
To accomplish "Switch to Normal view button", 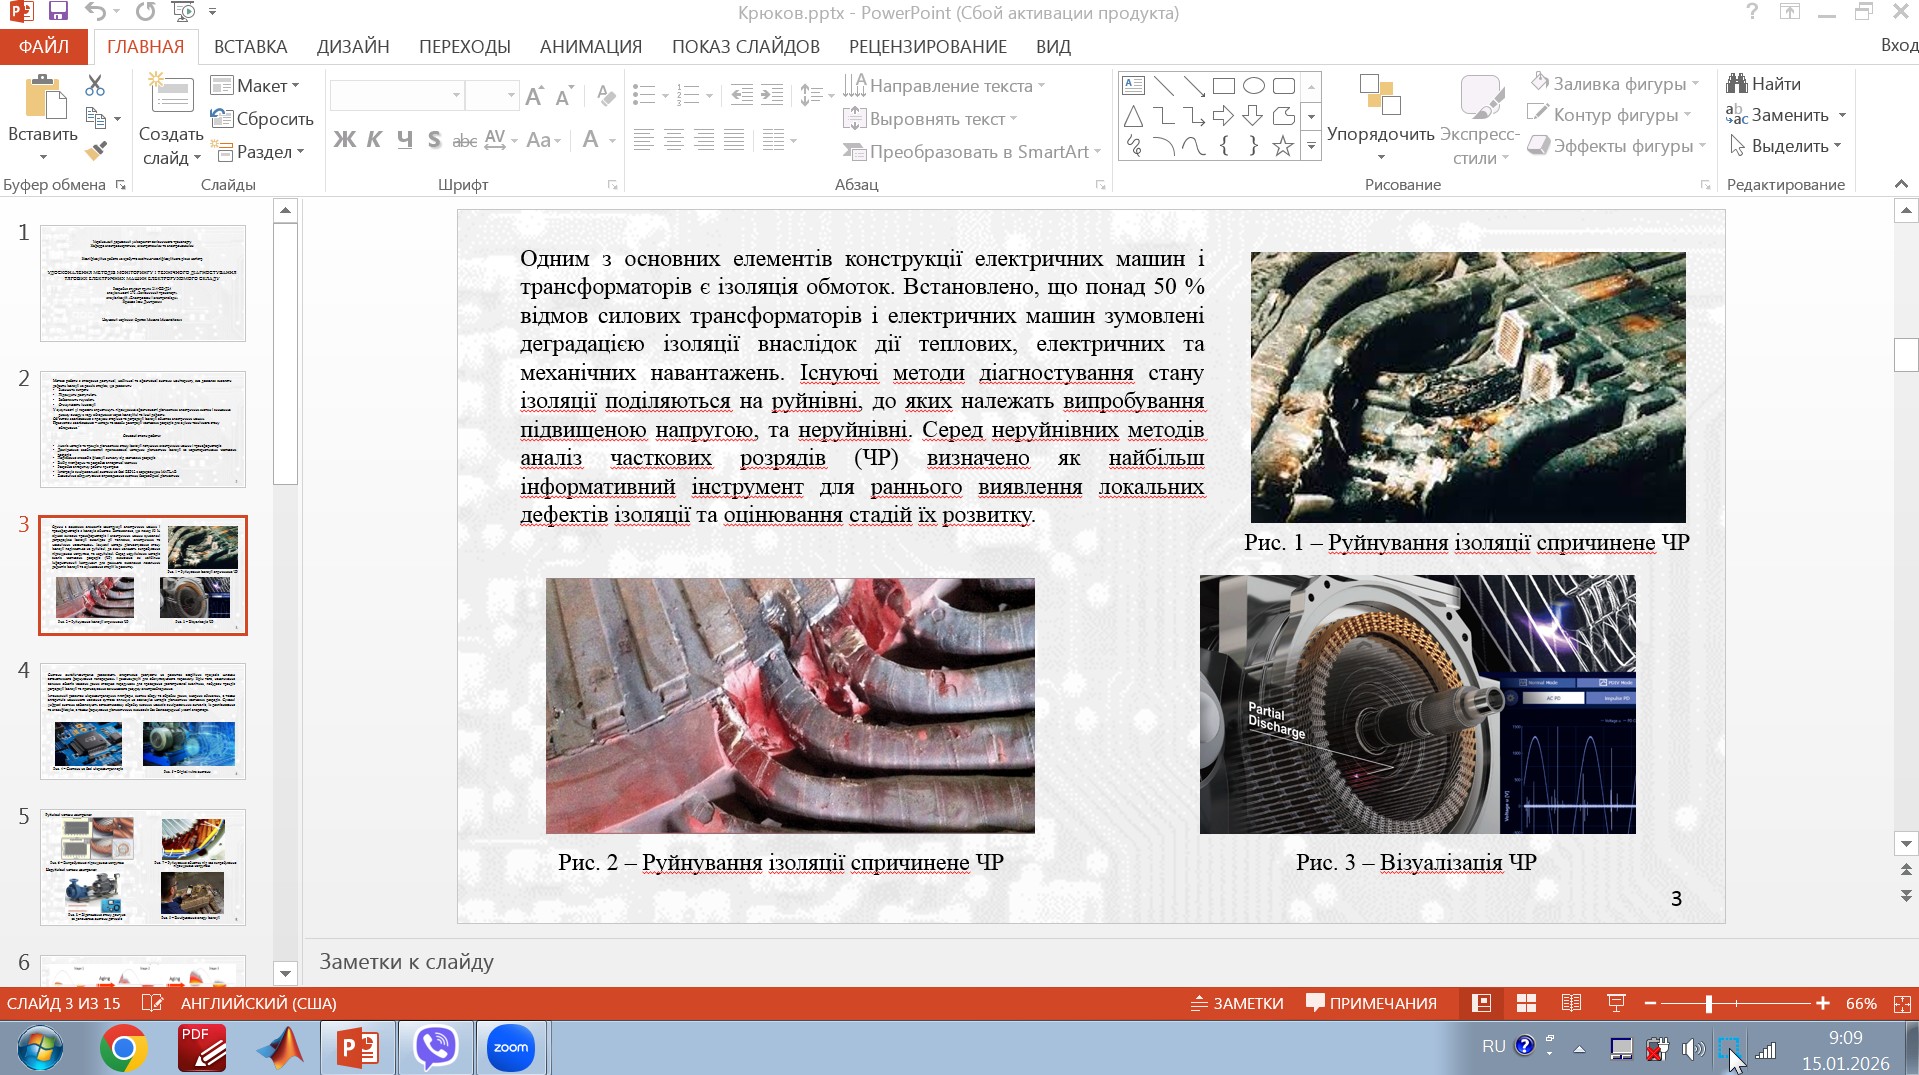I will pyautogui.click(x=1481, y=1003).
